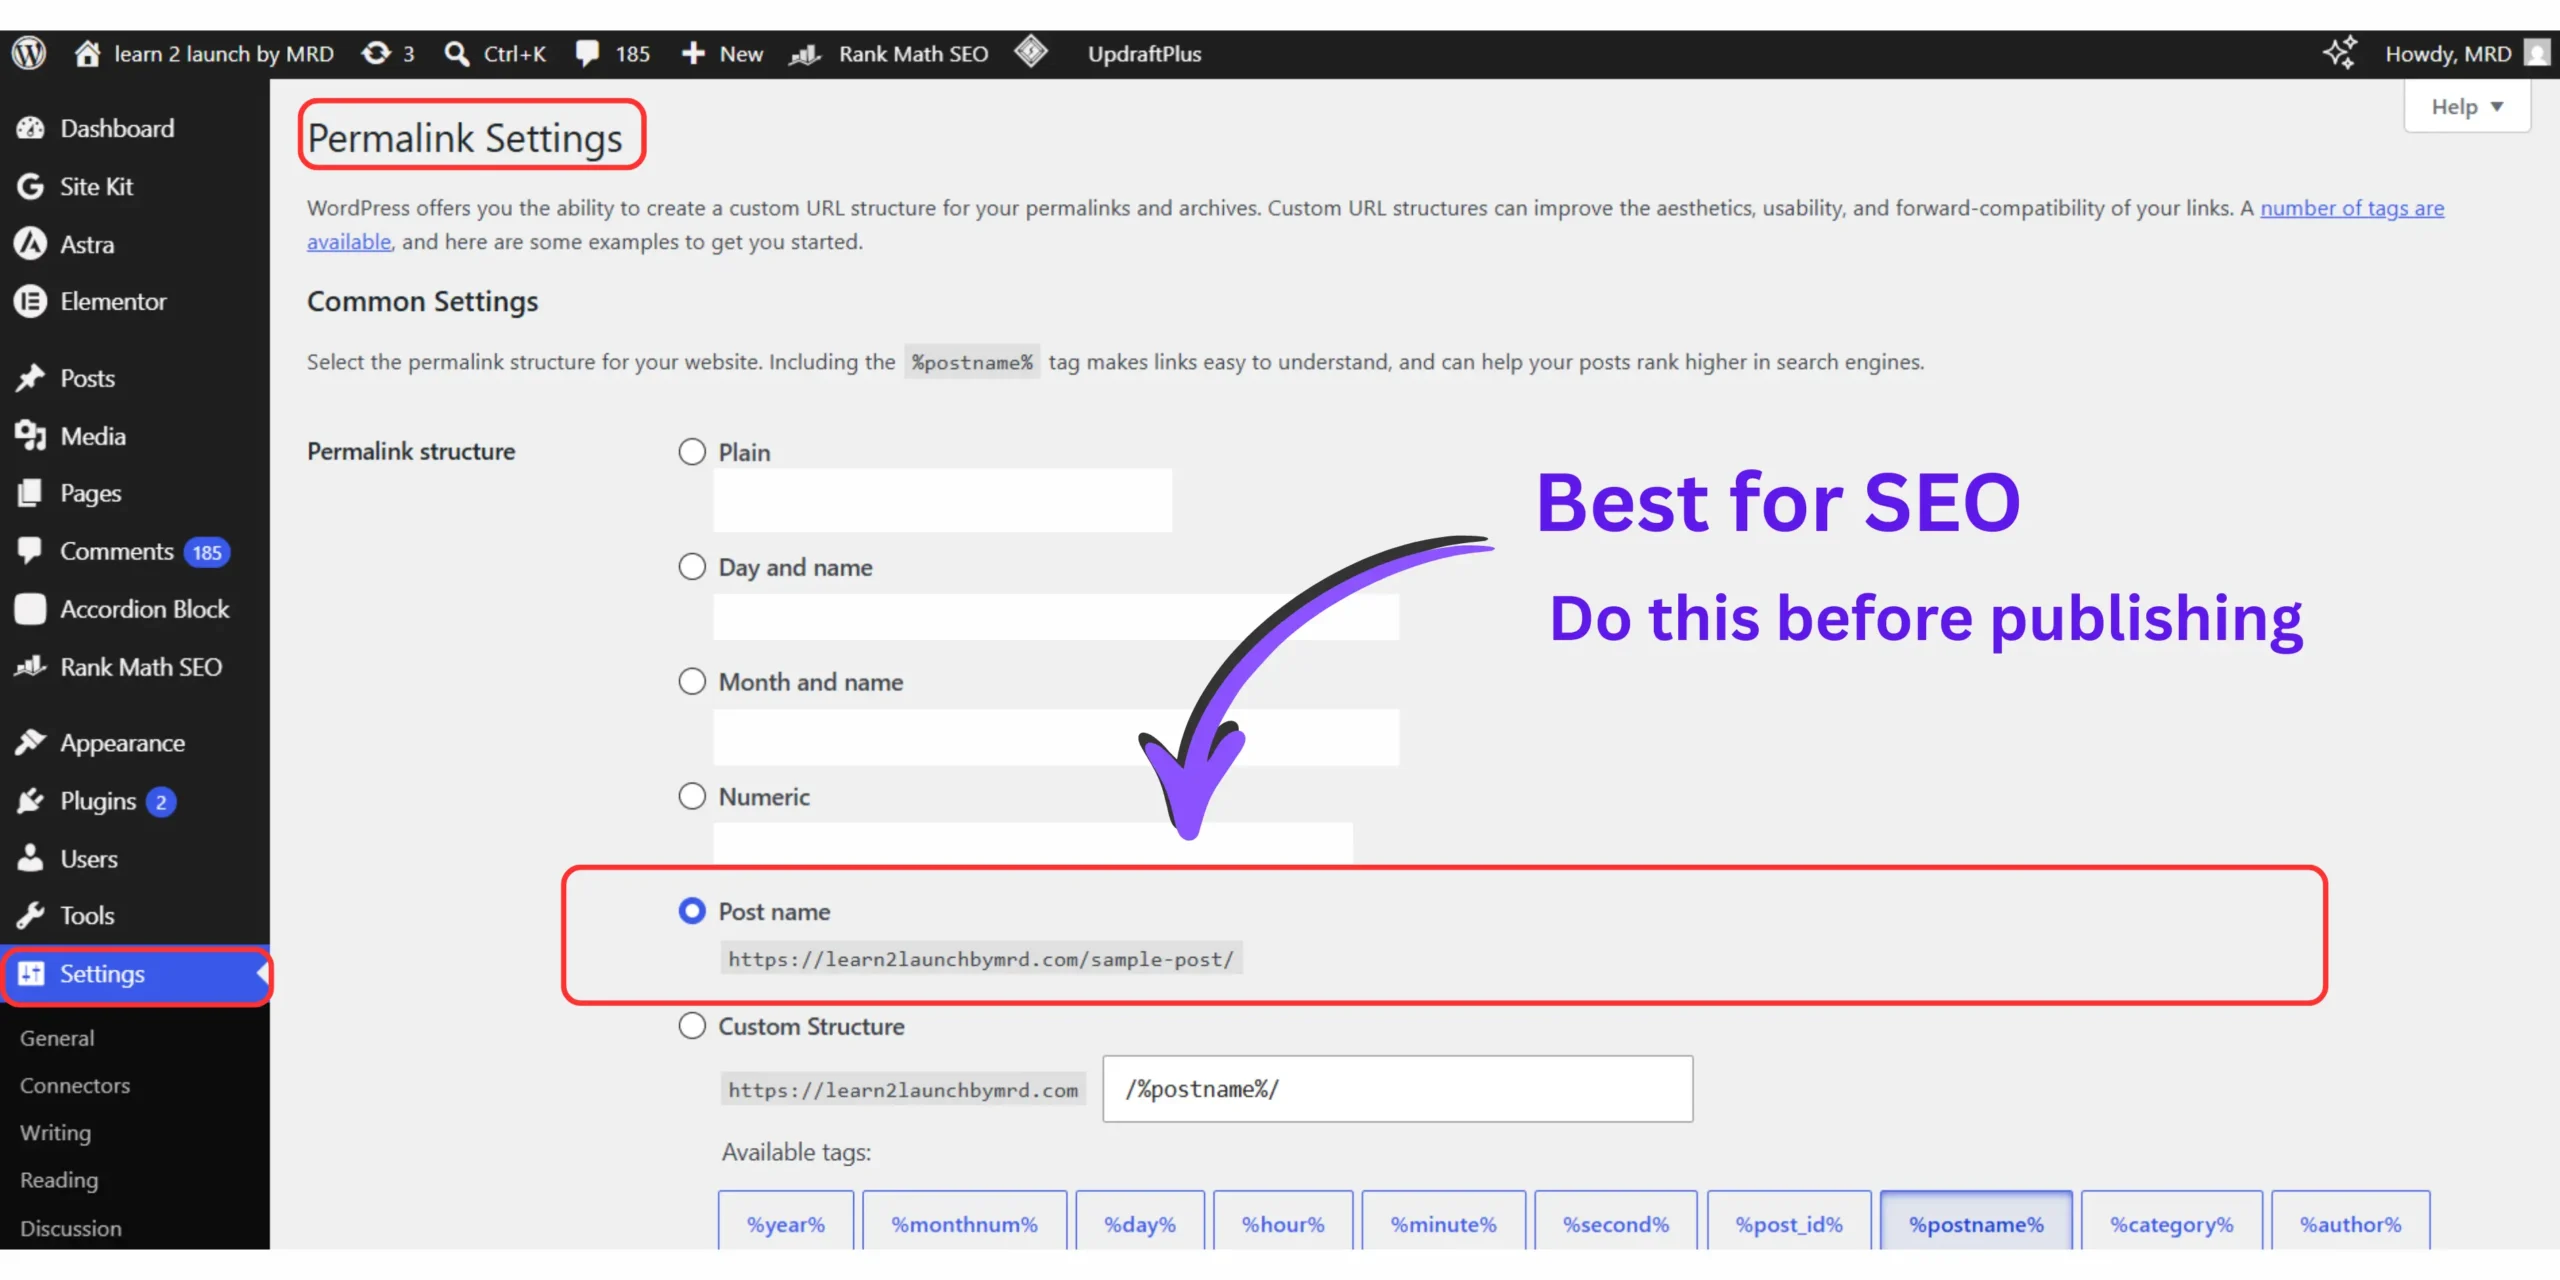Click the Site Kit G icon
This screenshot has width=2560, height=1280.
coord(30,186)
